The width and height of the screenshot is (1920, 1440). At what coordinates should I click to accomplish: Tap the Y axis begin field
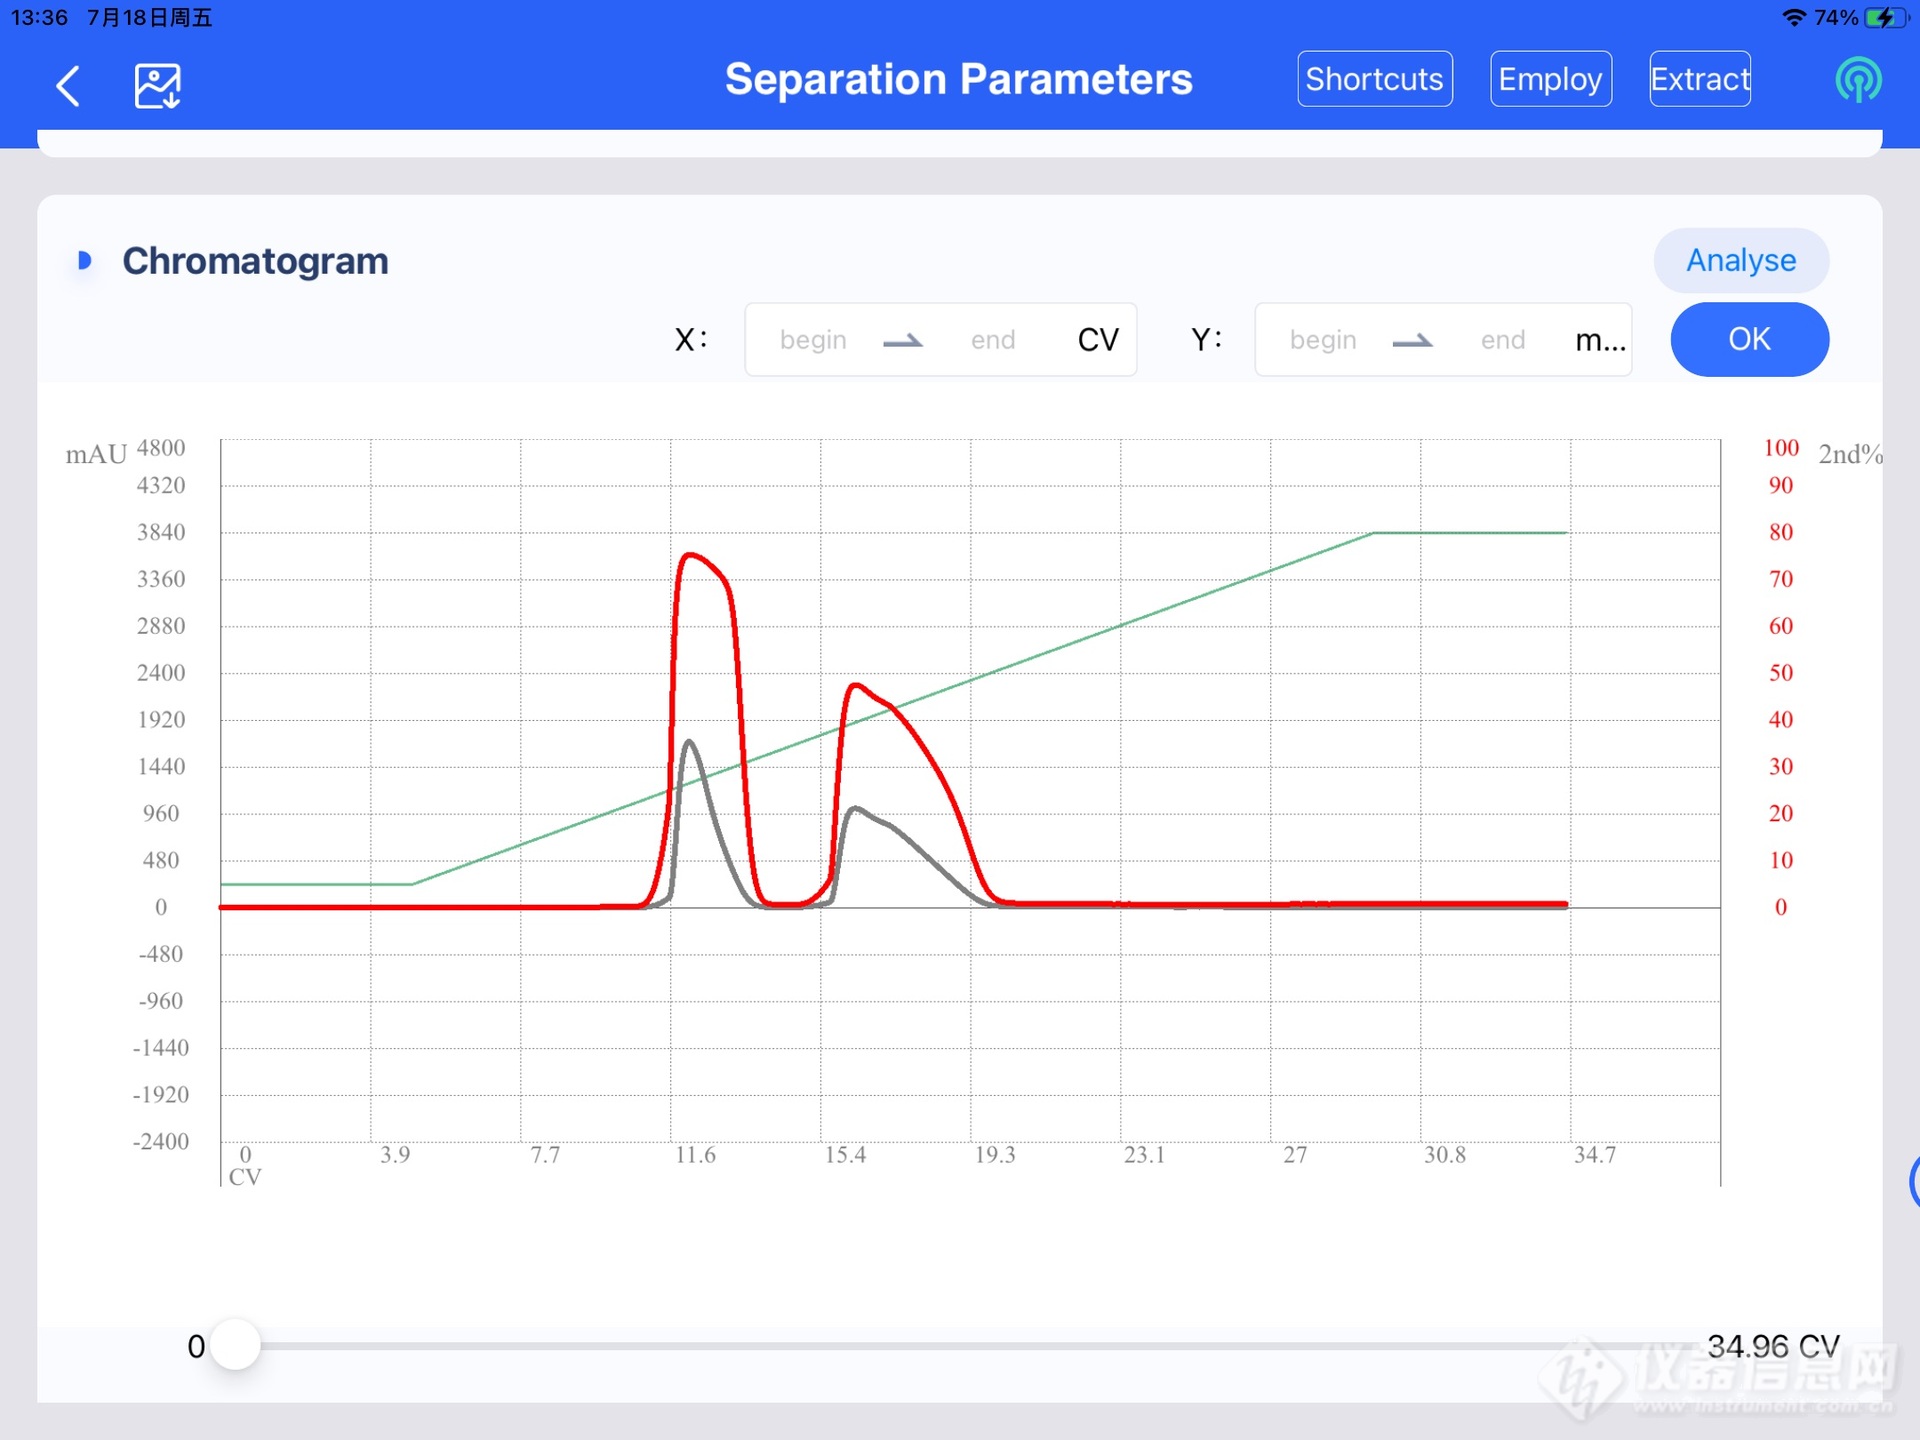tap(1322, 340)
